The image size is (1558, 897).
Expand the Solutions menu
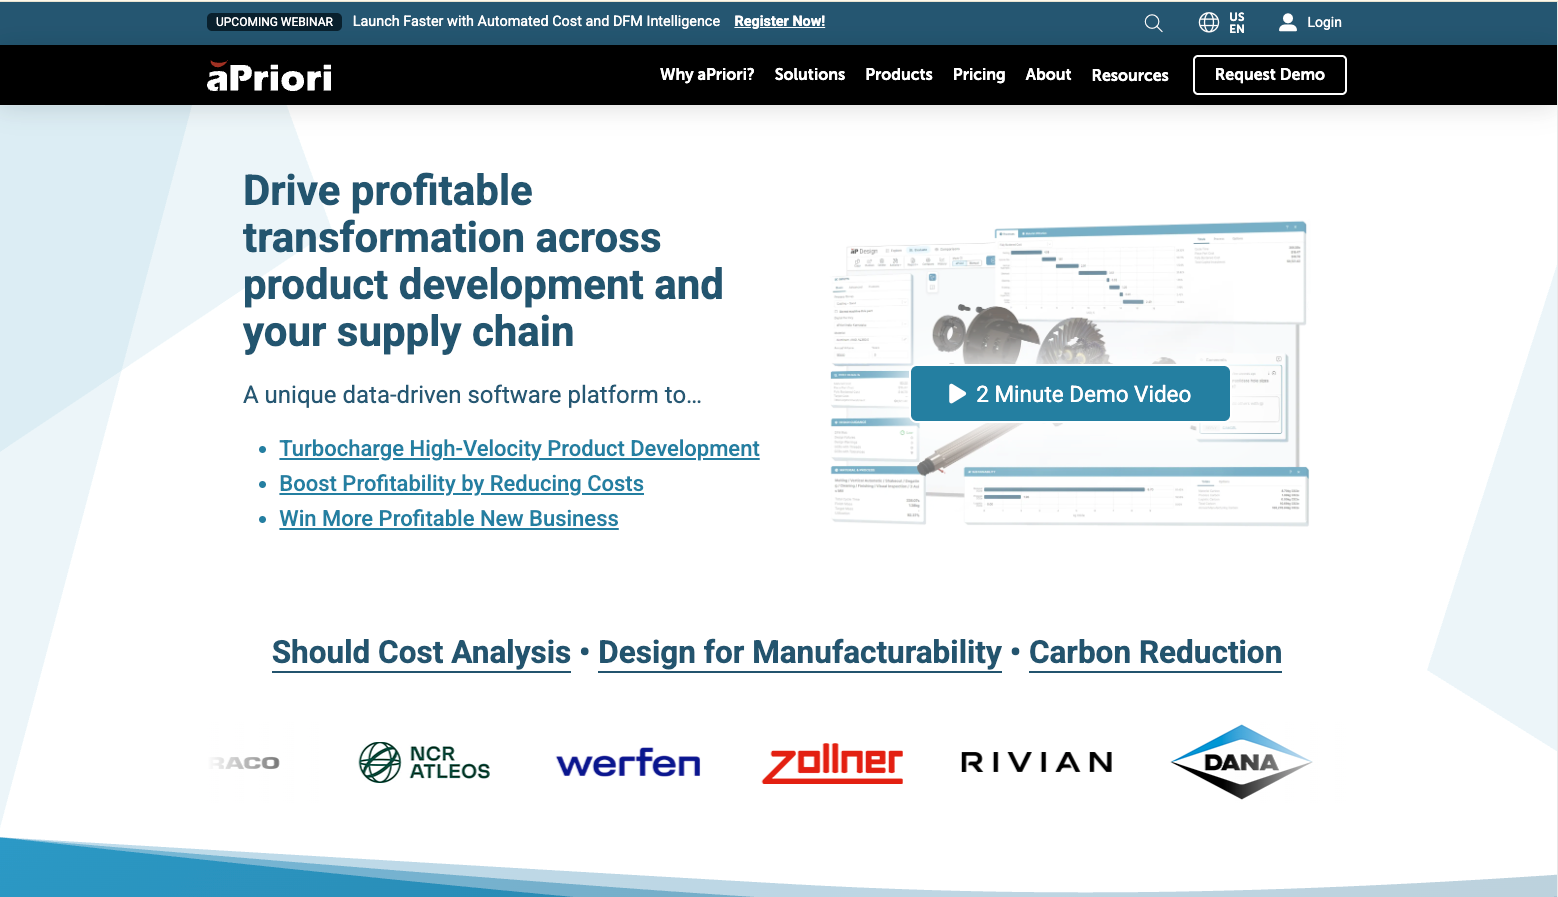pos(809,75)
